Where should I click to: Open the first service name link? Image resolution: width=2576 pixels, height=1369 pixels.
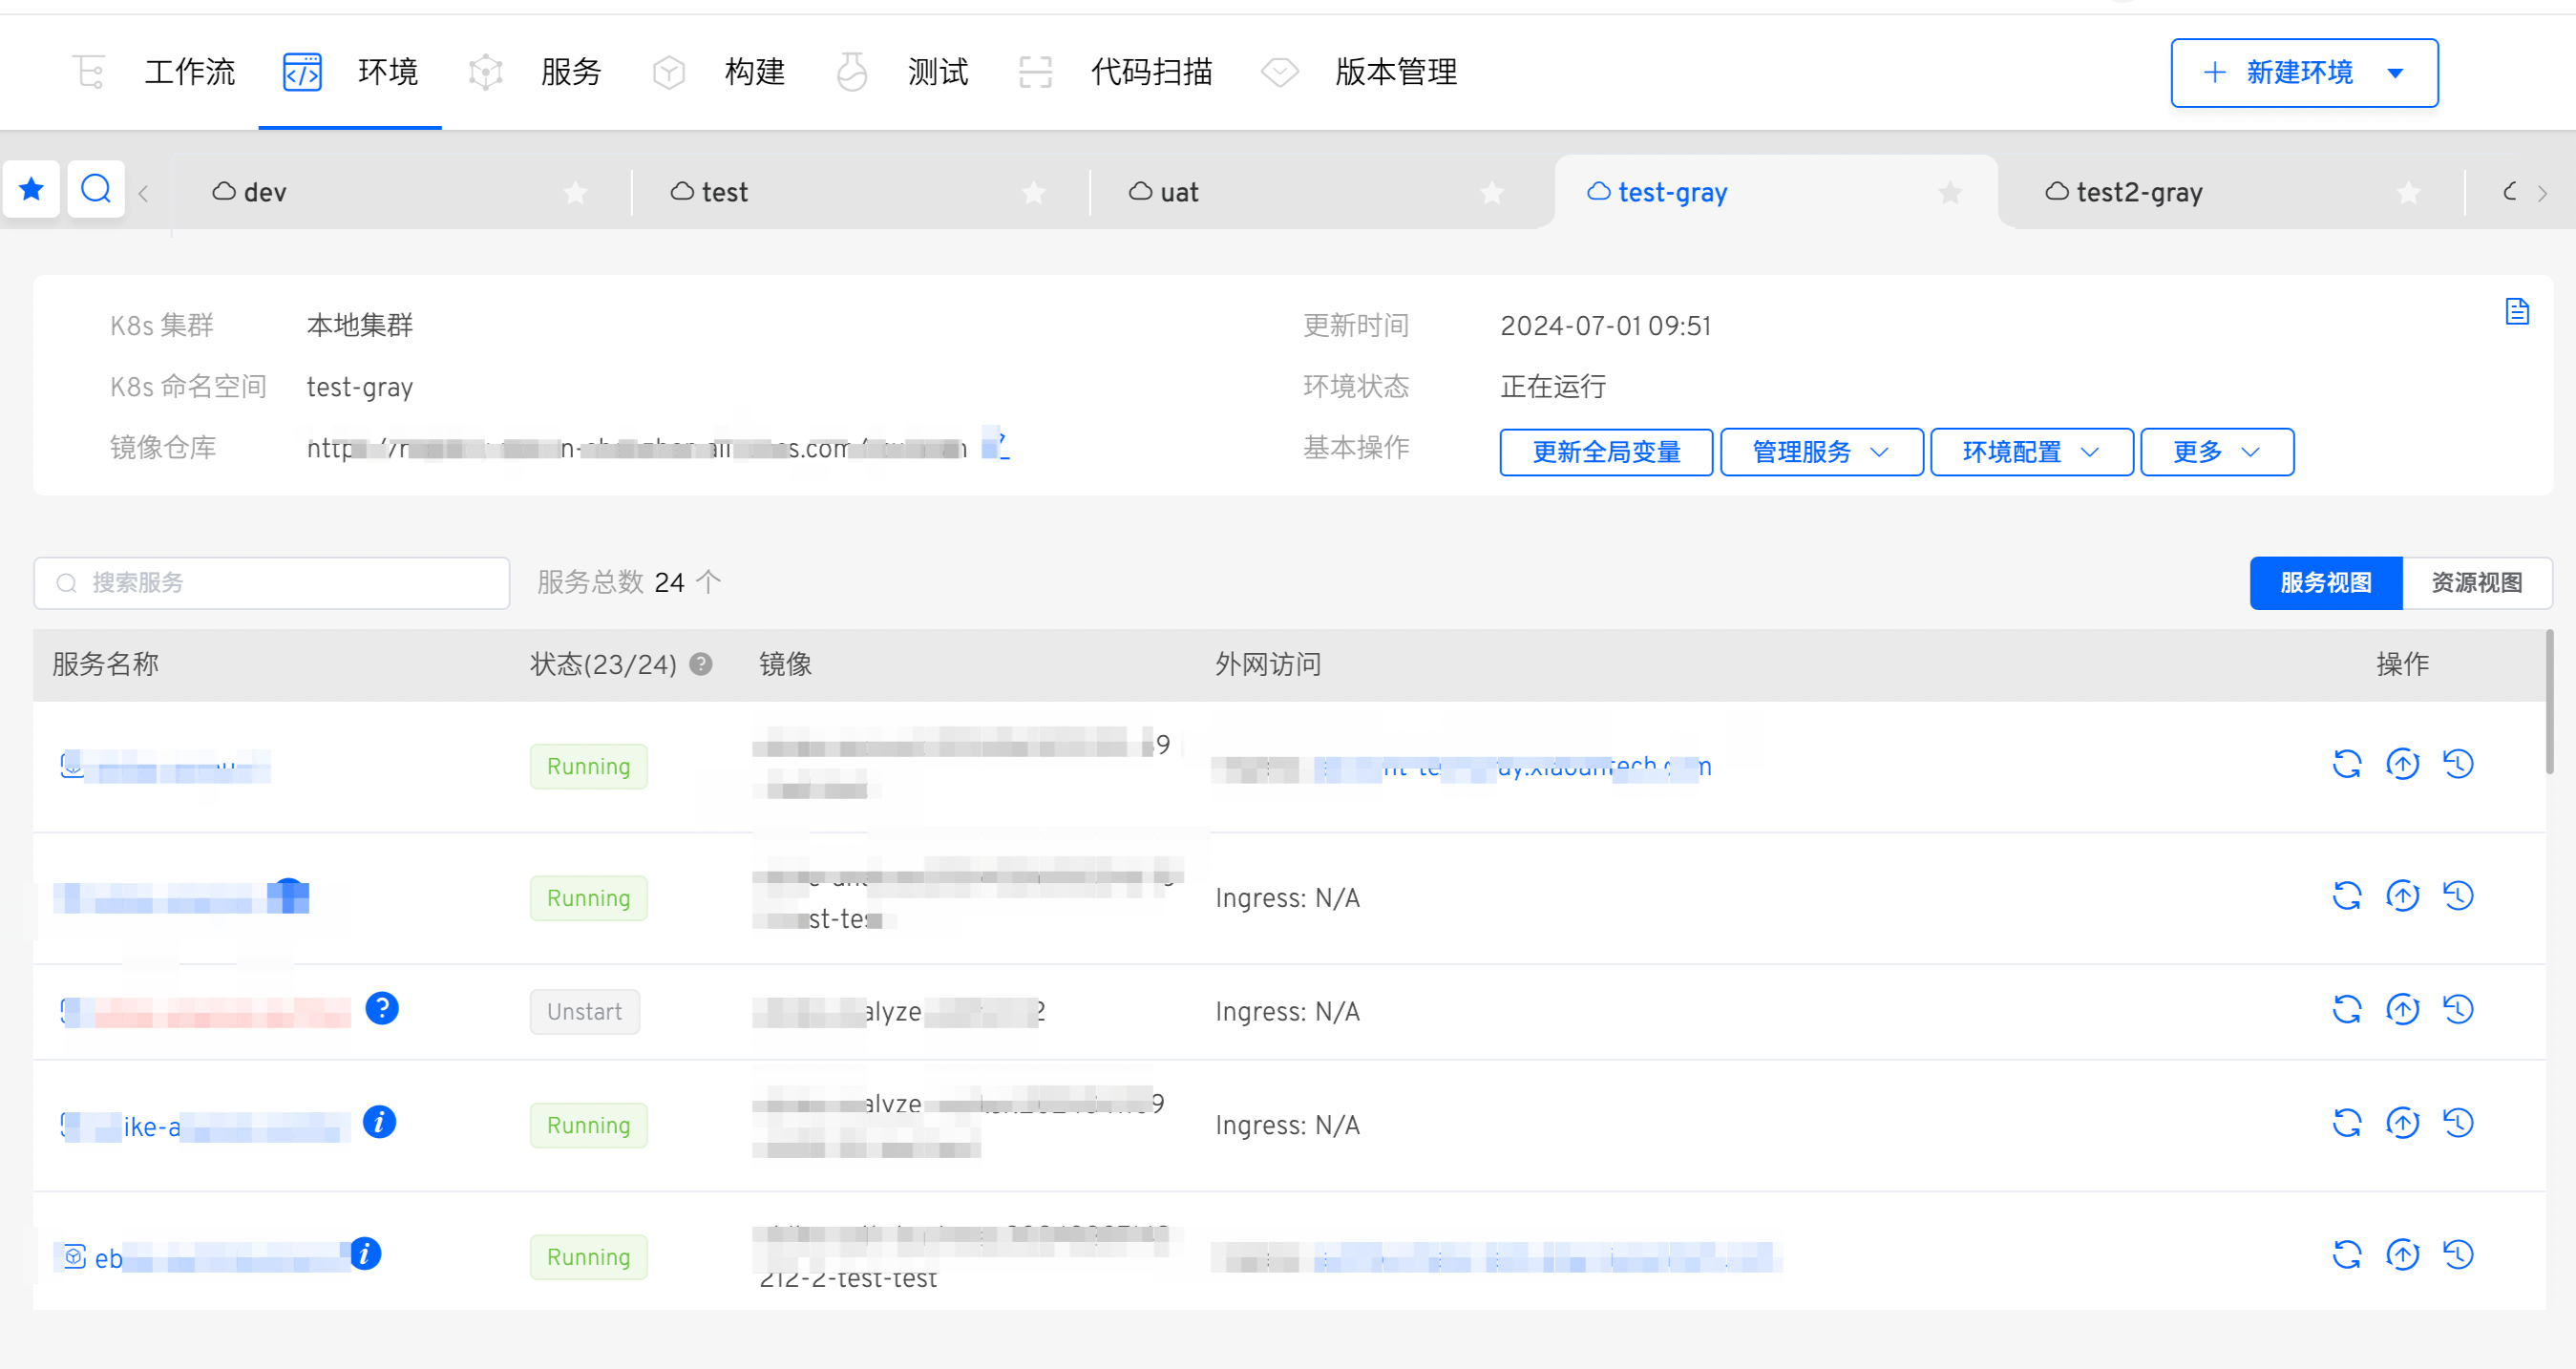(165, 766)
